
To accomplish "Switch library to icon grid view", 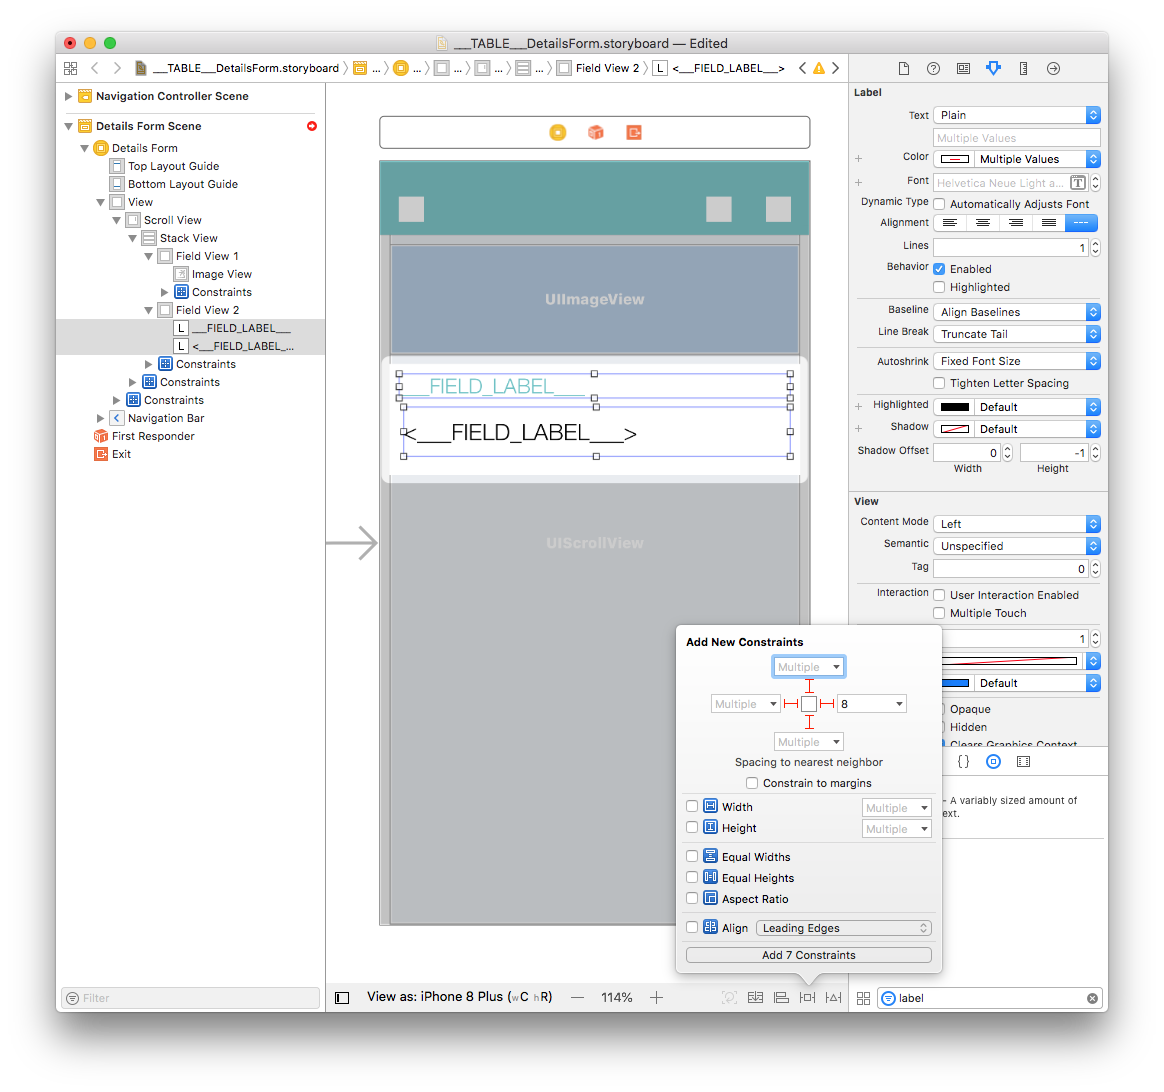I will 863,998.
